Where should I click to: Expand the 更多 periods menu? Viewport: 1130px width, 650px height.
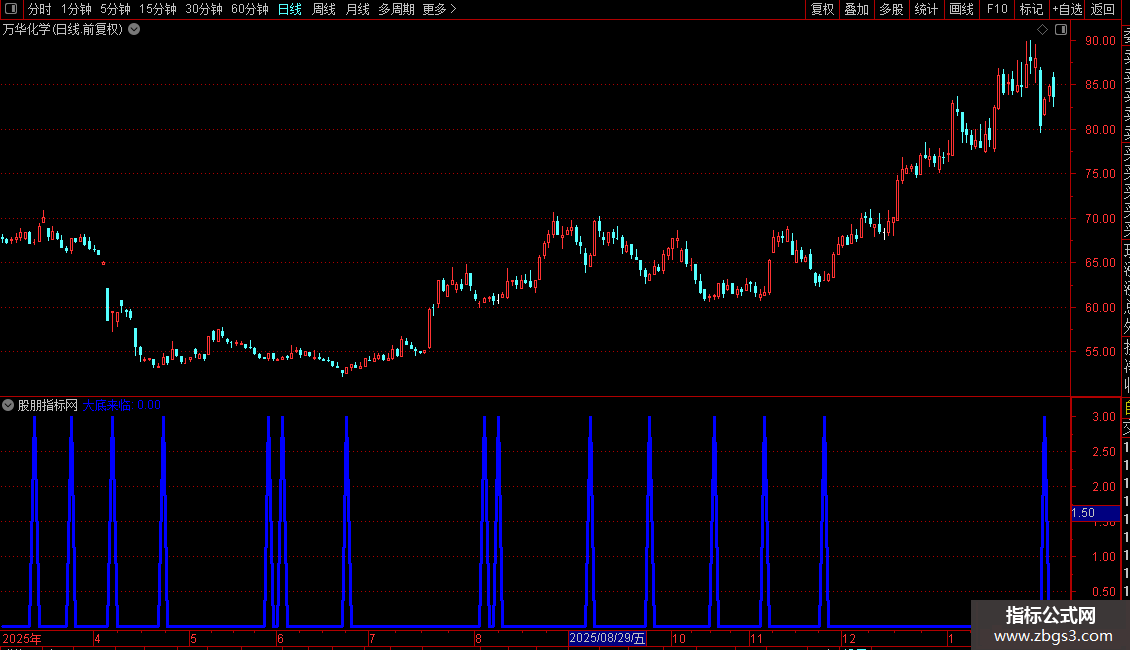click(x=440, y=9)
